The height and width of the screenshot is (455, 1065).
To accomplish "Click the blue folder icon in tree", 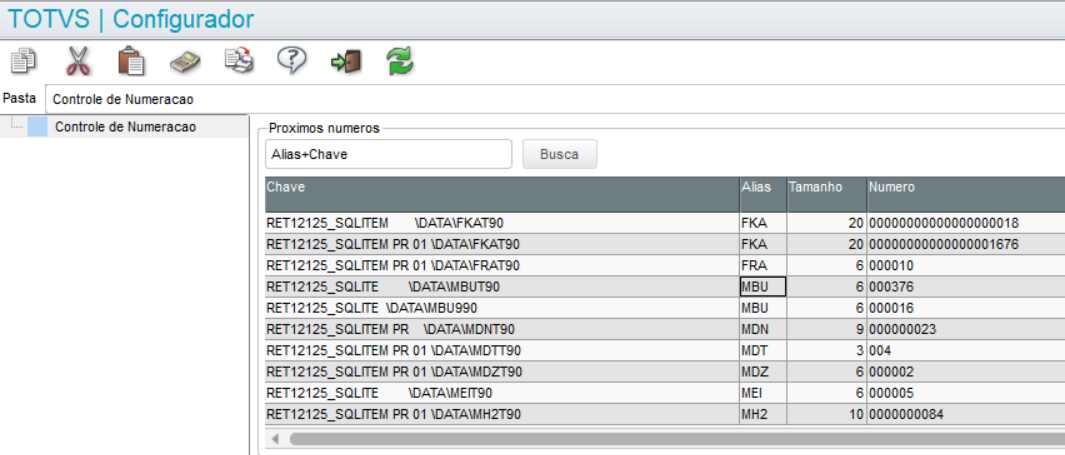I will point(37,127).
